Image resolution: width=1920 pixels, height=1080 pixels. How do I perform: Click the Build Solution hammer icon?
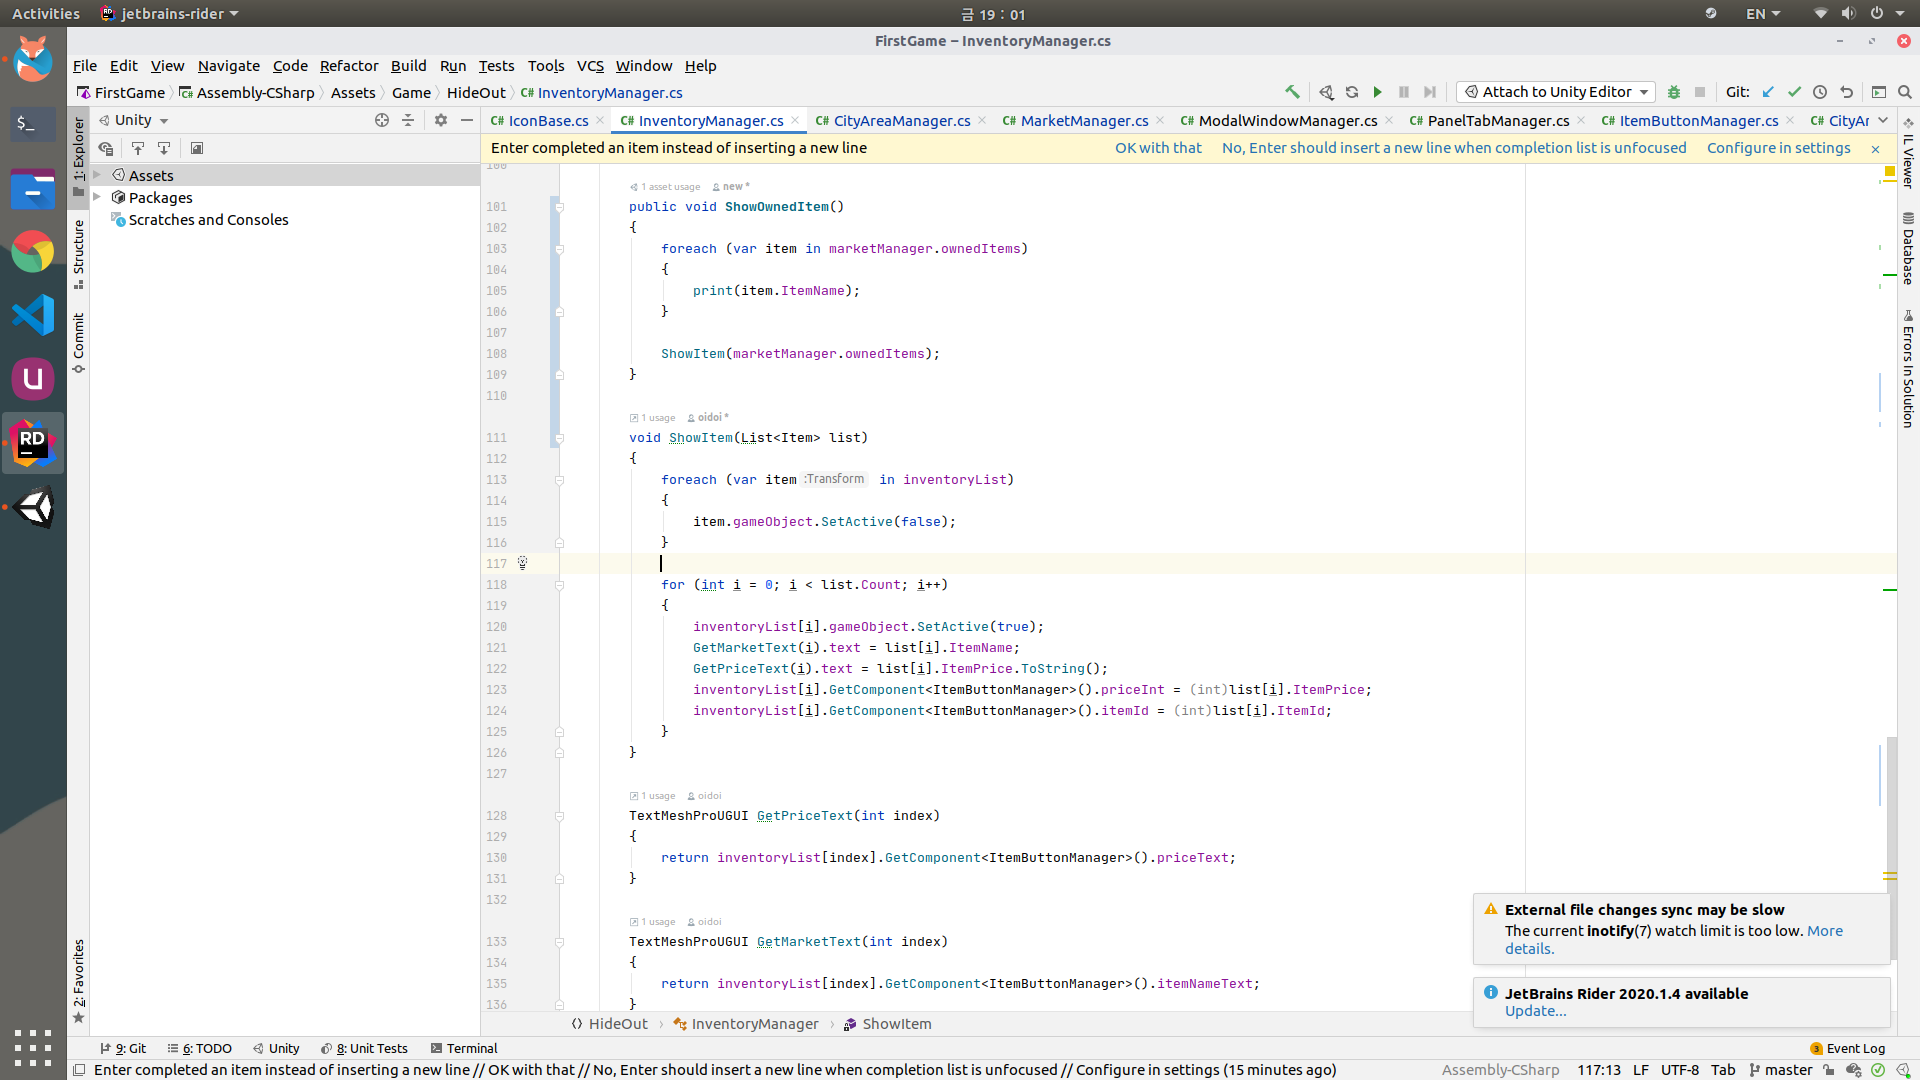tap(1292, 92)
